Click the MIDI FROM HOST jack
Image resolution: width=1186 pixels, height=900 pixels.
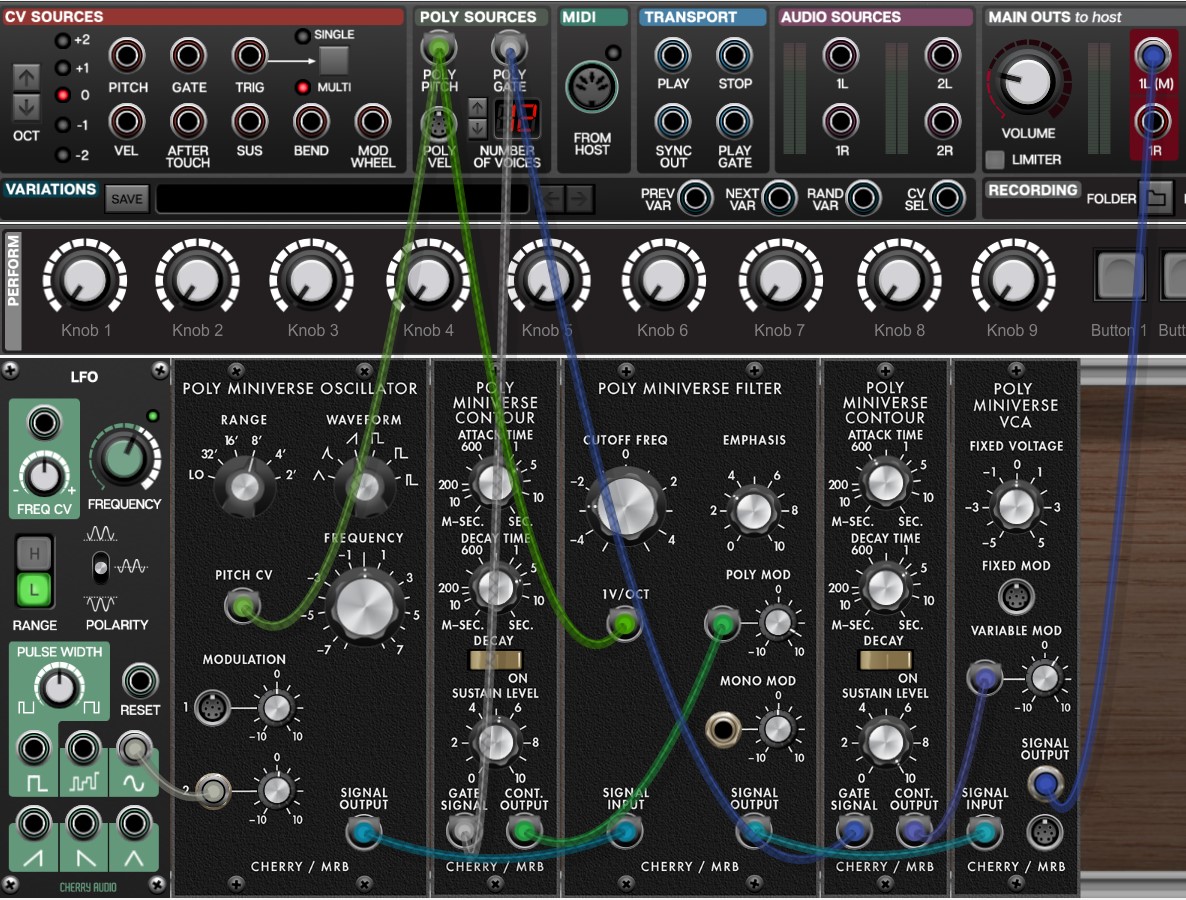pyautogui.click(x=591, y=87)
